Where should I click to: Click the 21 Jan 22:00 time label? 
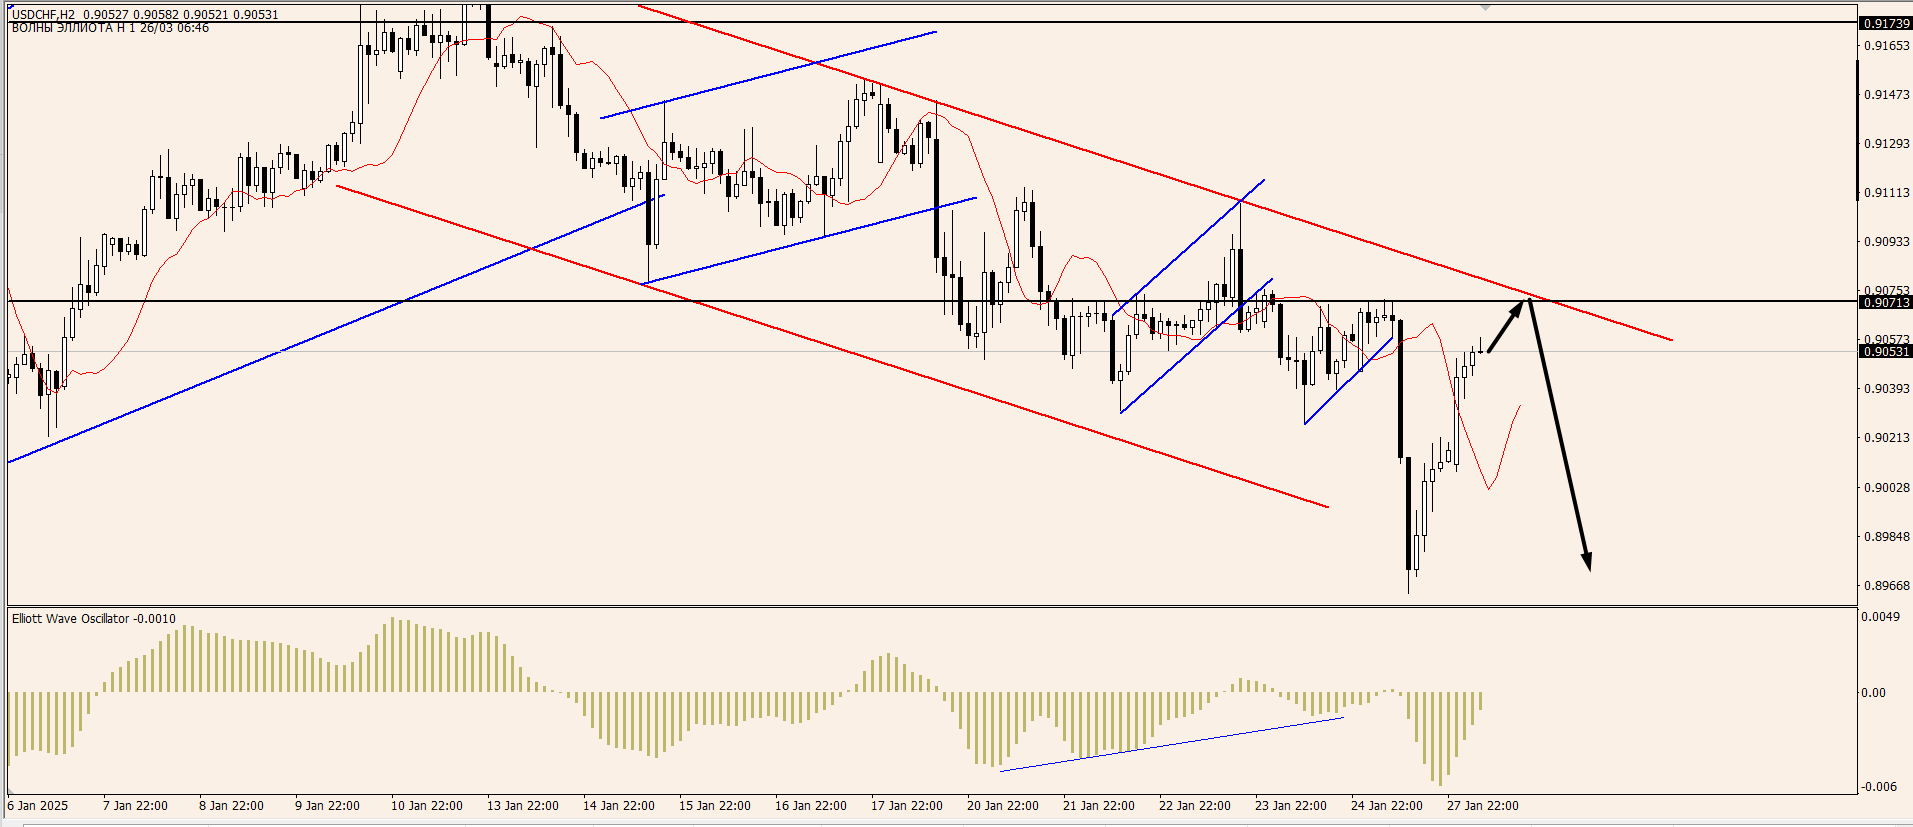point(1099,806)
